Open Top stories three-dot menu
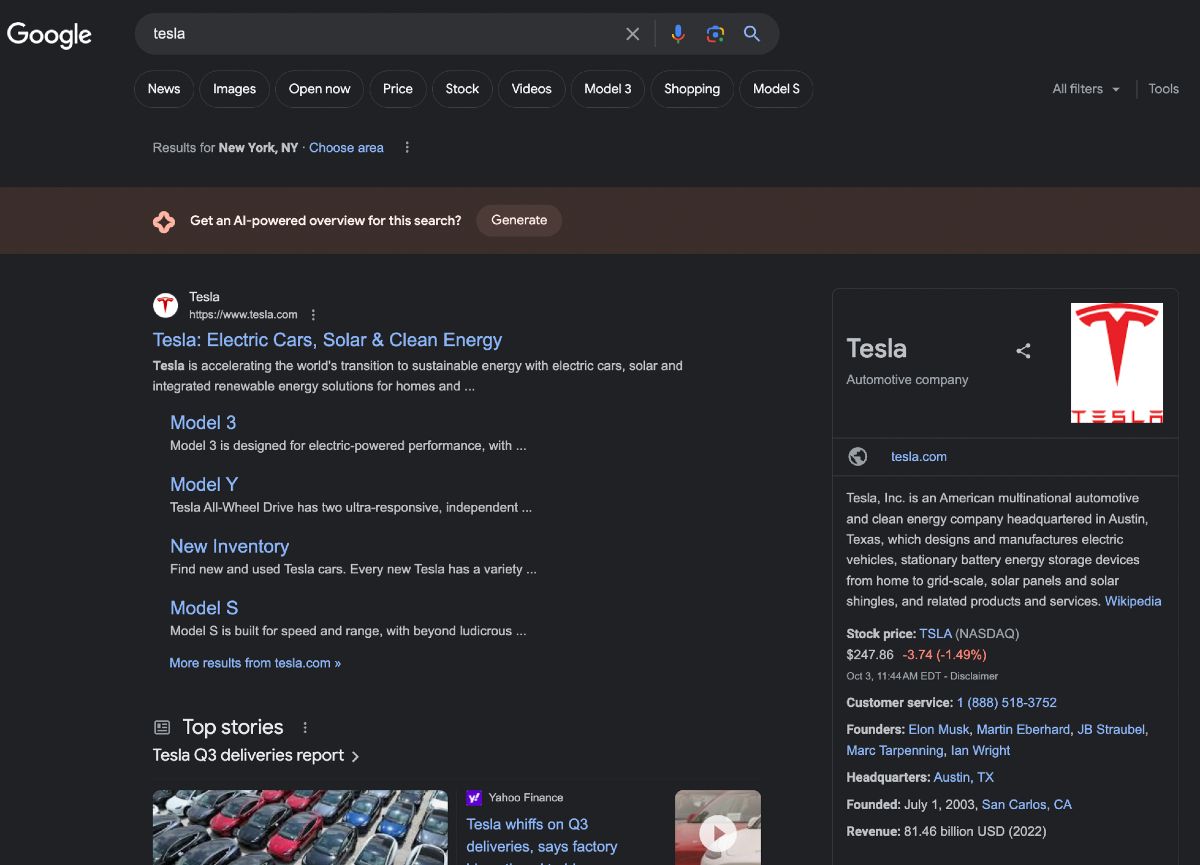Screen dimensions: 1200x865 tap(306, 727)
